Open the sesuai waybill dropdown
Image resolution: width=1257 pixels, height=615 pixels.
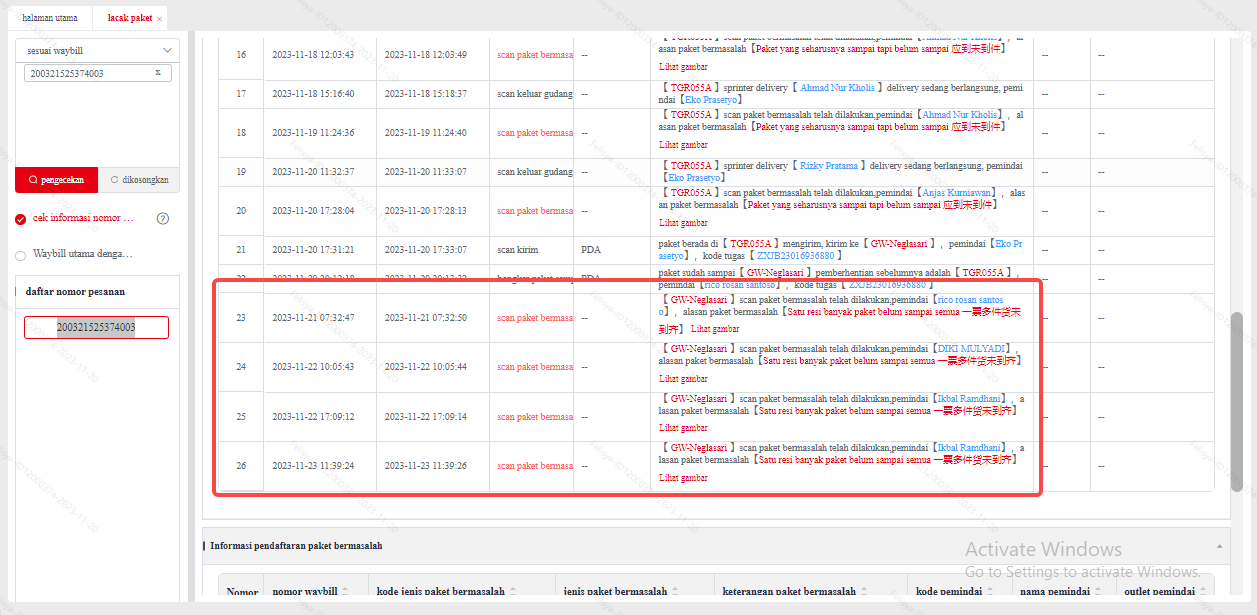pyautogui.click(x=98, y=49)
